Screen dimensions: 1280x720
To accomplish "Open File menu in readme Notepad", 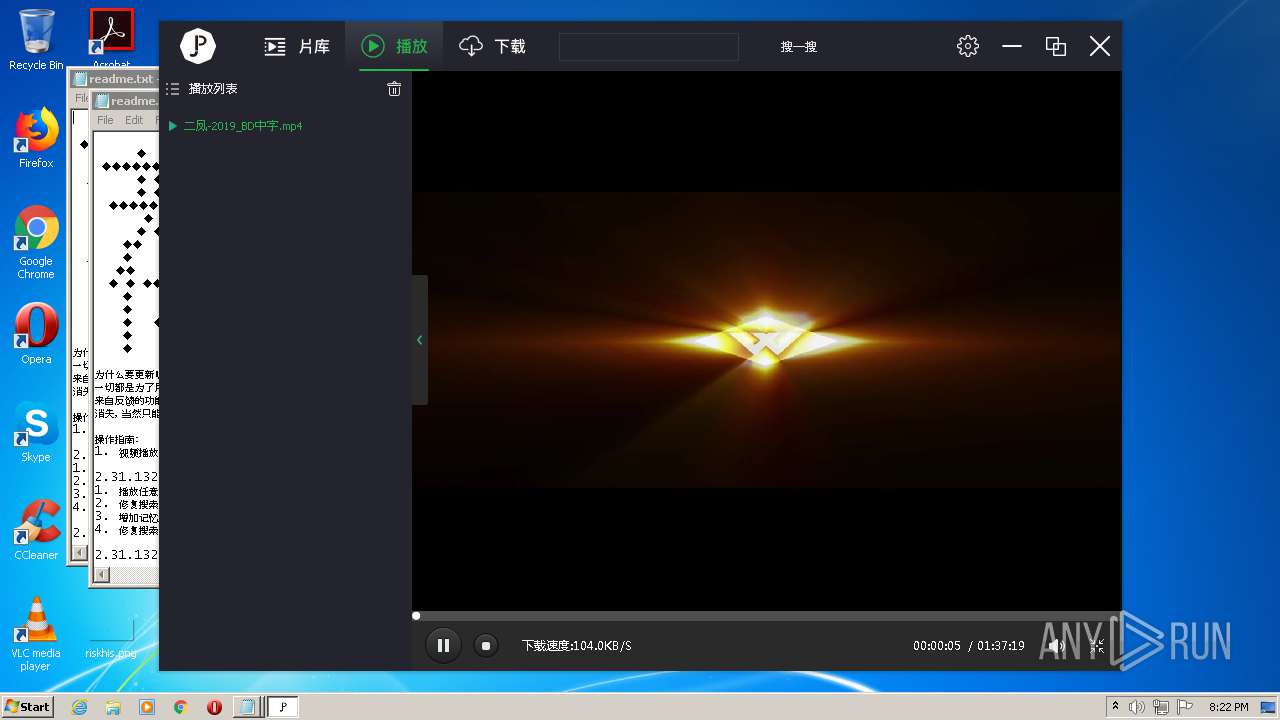I will point(105,120).
